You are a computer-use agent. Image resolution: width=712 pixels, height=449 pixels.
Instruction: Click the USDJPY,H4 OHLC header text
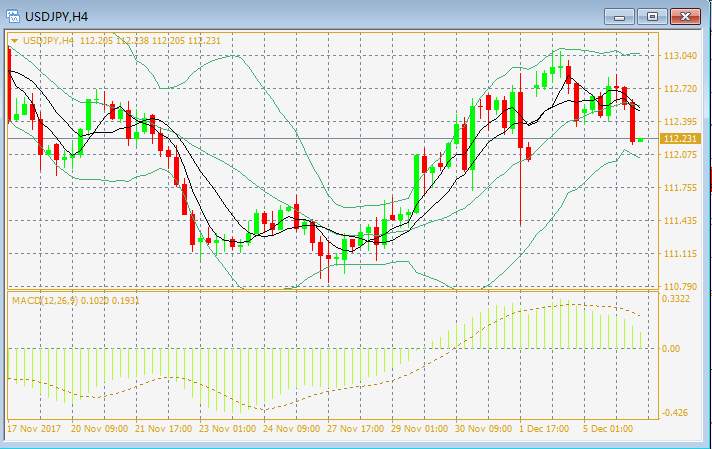point(122,41)
